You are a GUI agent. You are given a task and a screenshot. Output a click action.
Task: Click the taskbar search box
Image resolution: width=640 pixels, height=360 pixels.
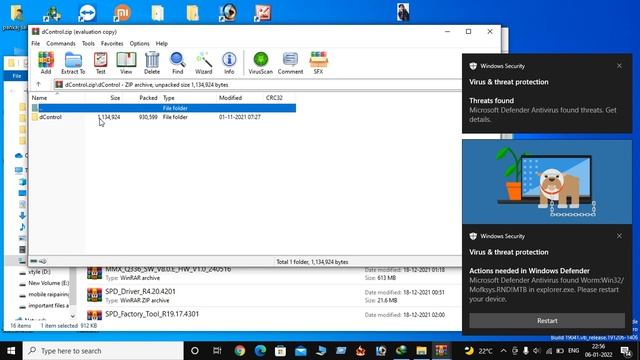103,351
